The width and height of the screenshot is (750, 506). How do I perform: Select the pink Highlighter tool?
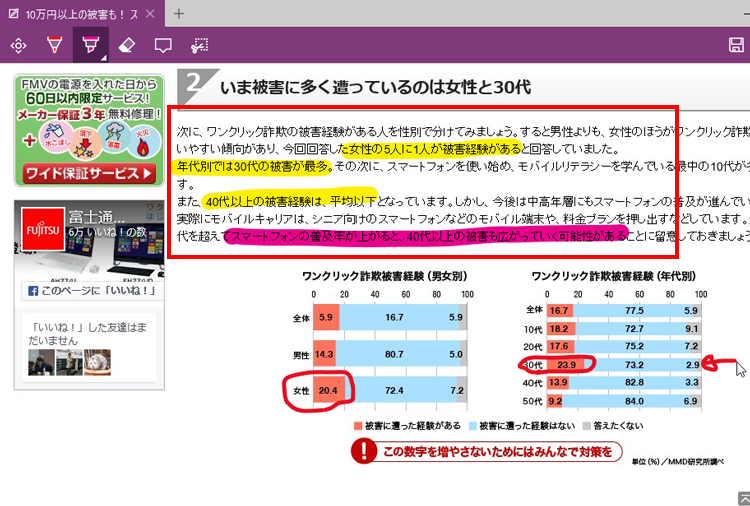(x=90, y=45)
